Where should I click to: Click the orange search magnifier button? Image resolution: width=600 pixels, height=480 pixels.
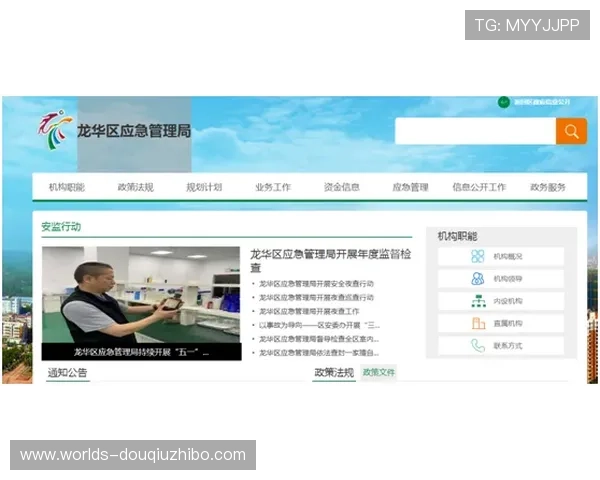pos(571,131)
